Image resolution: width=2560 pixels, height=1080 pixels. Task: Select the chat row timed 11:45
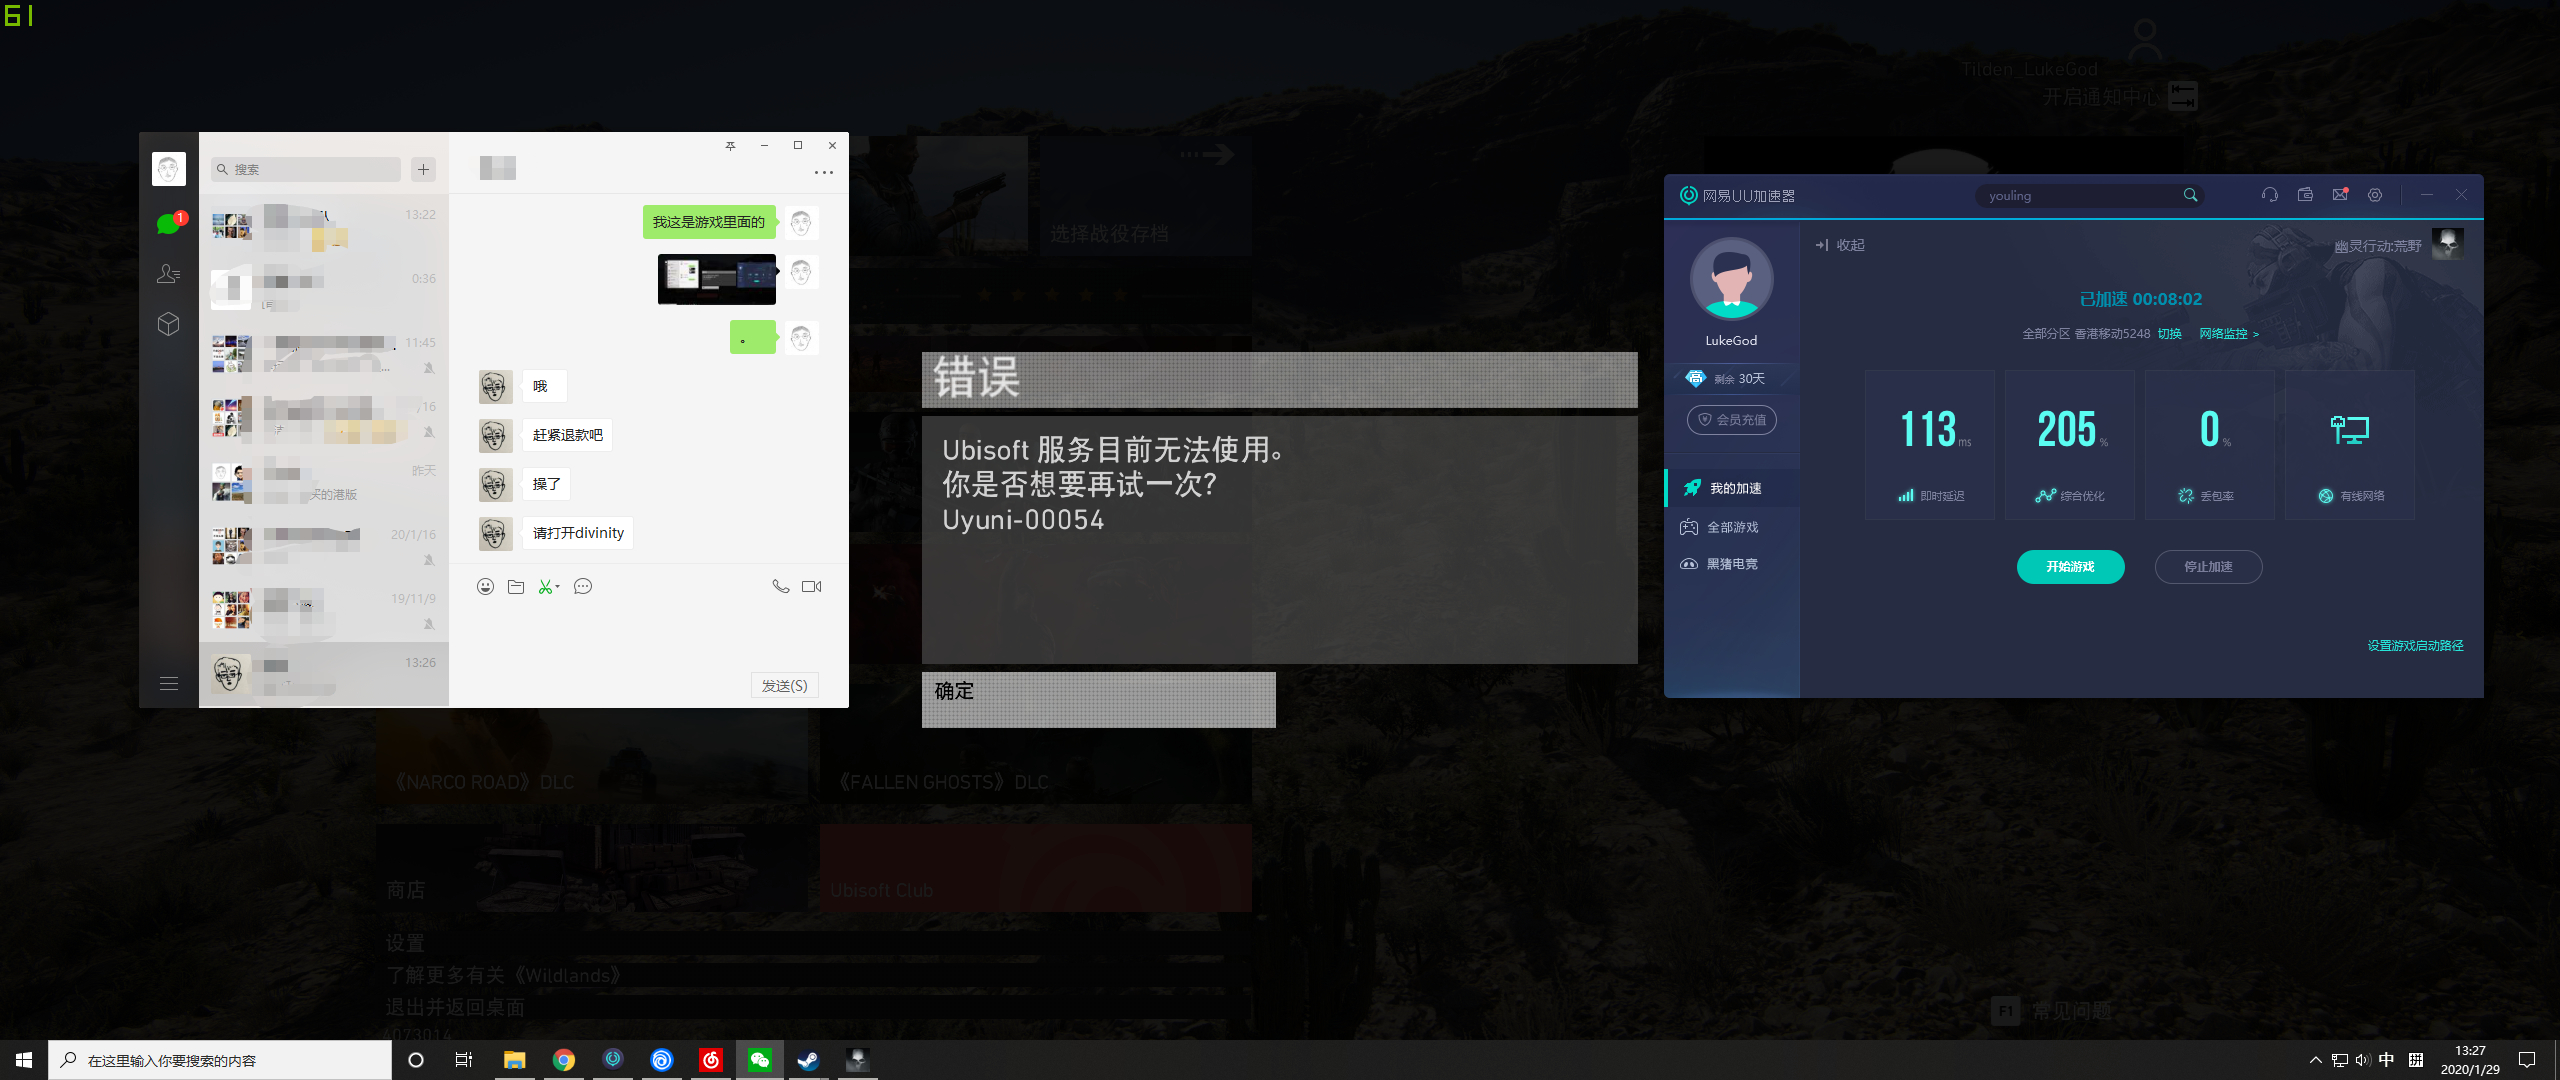[x=324, y=355]
